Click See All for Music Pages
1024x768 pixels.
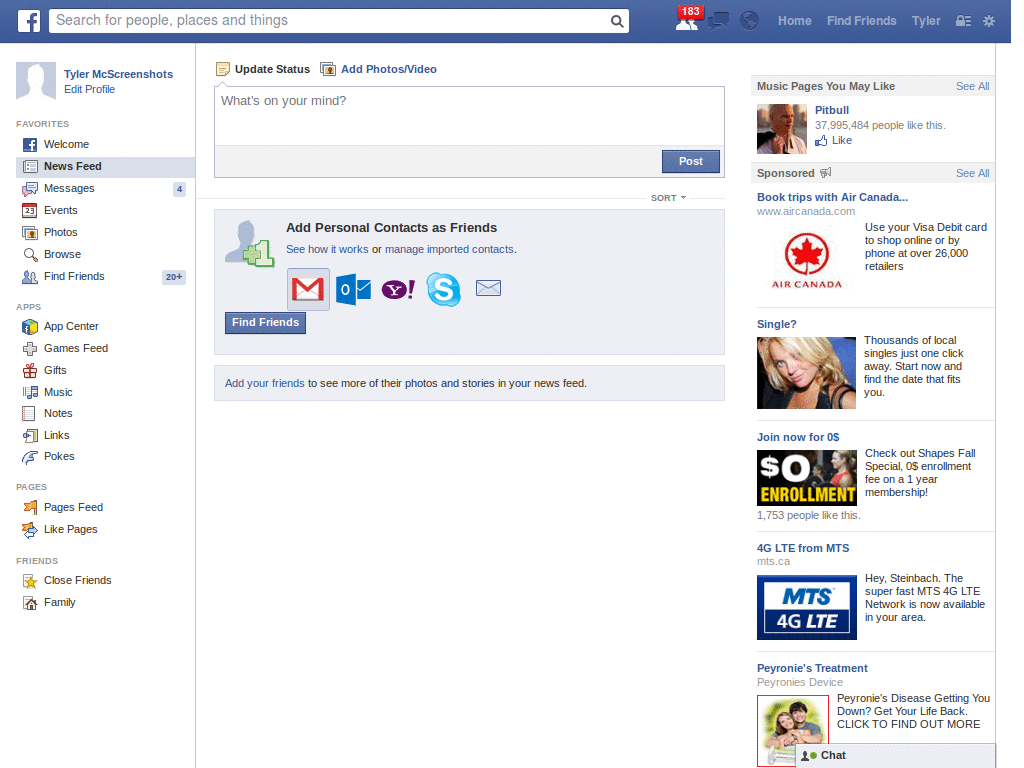pyautogui.click(x=972, y=86)
